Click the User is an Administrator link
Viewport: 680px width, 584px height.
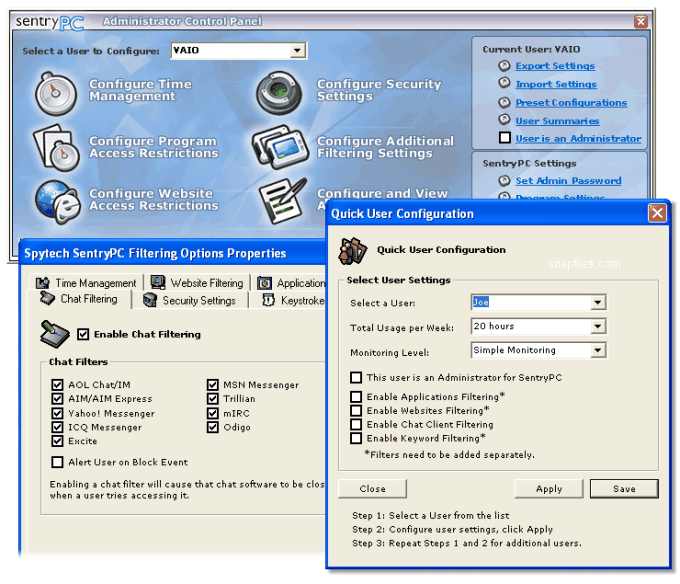(578, 138)
